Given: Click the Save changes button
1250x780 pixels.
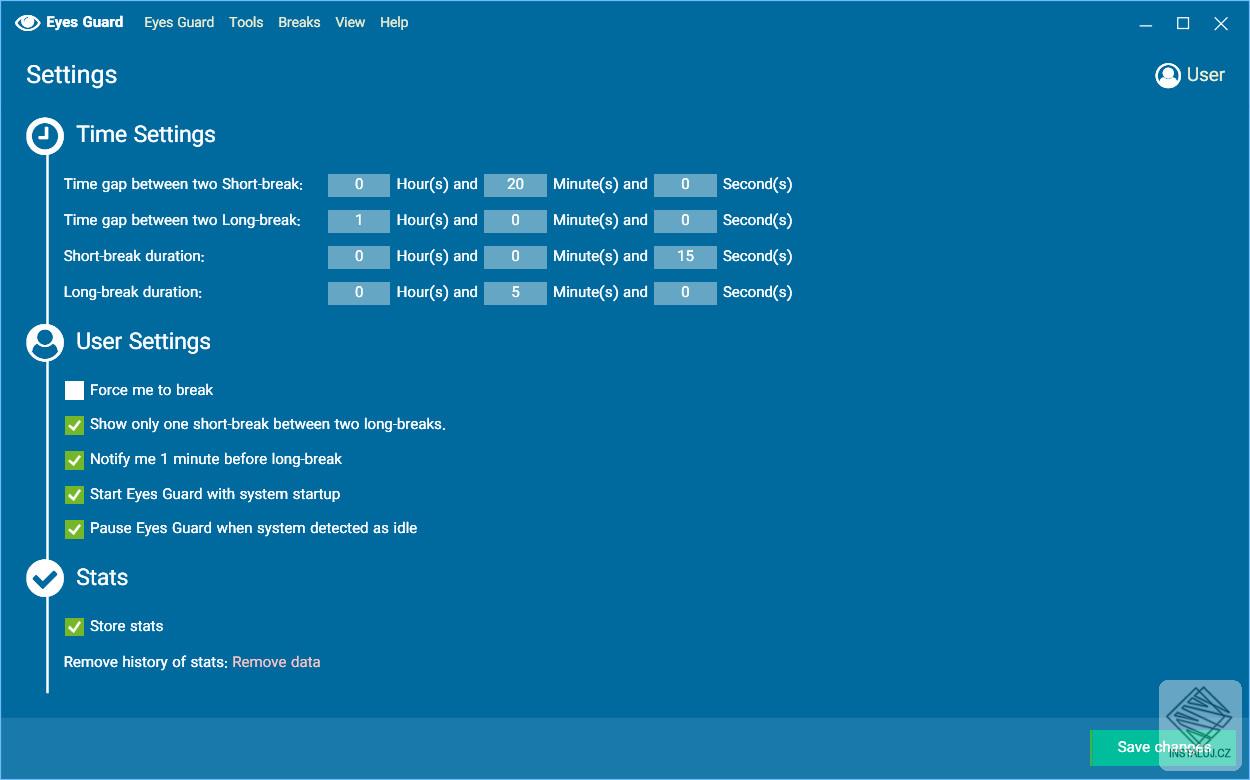Looking at the screenshot, I should (x=1163, y=747).
